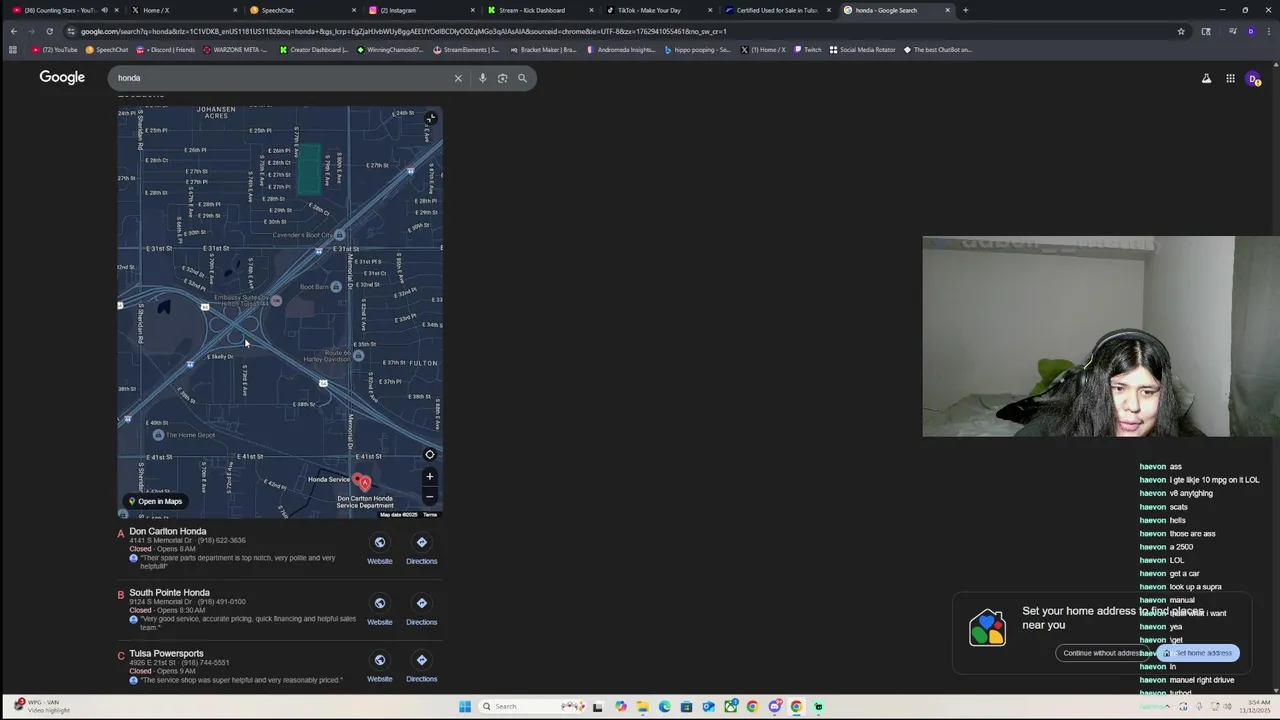
Task: Zoom out on the map
Action: [430, 497]
